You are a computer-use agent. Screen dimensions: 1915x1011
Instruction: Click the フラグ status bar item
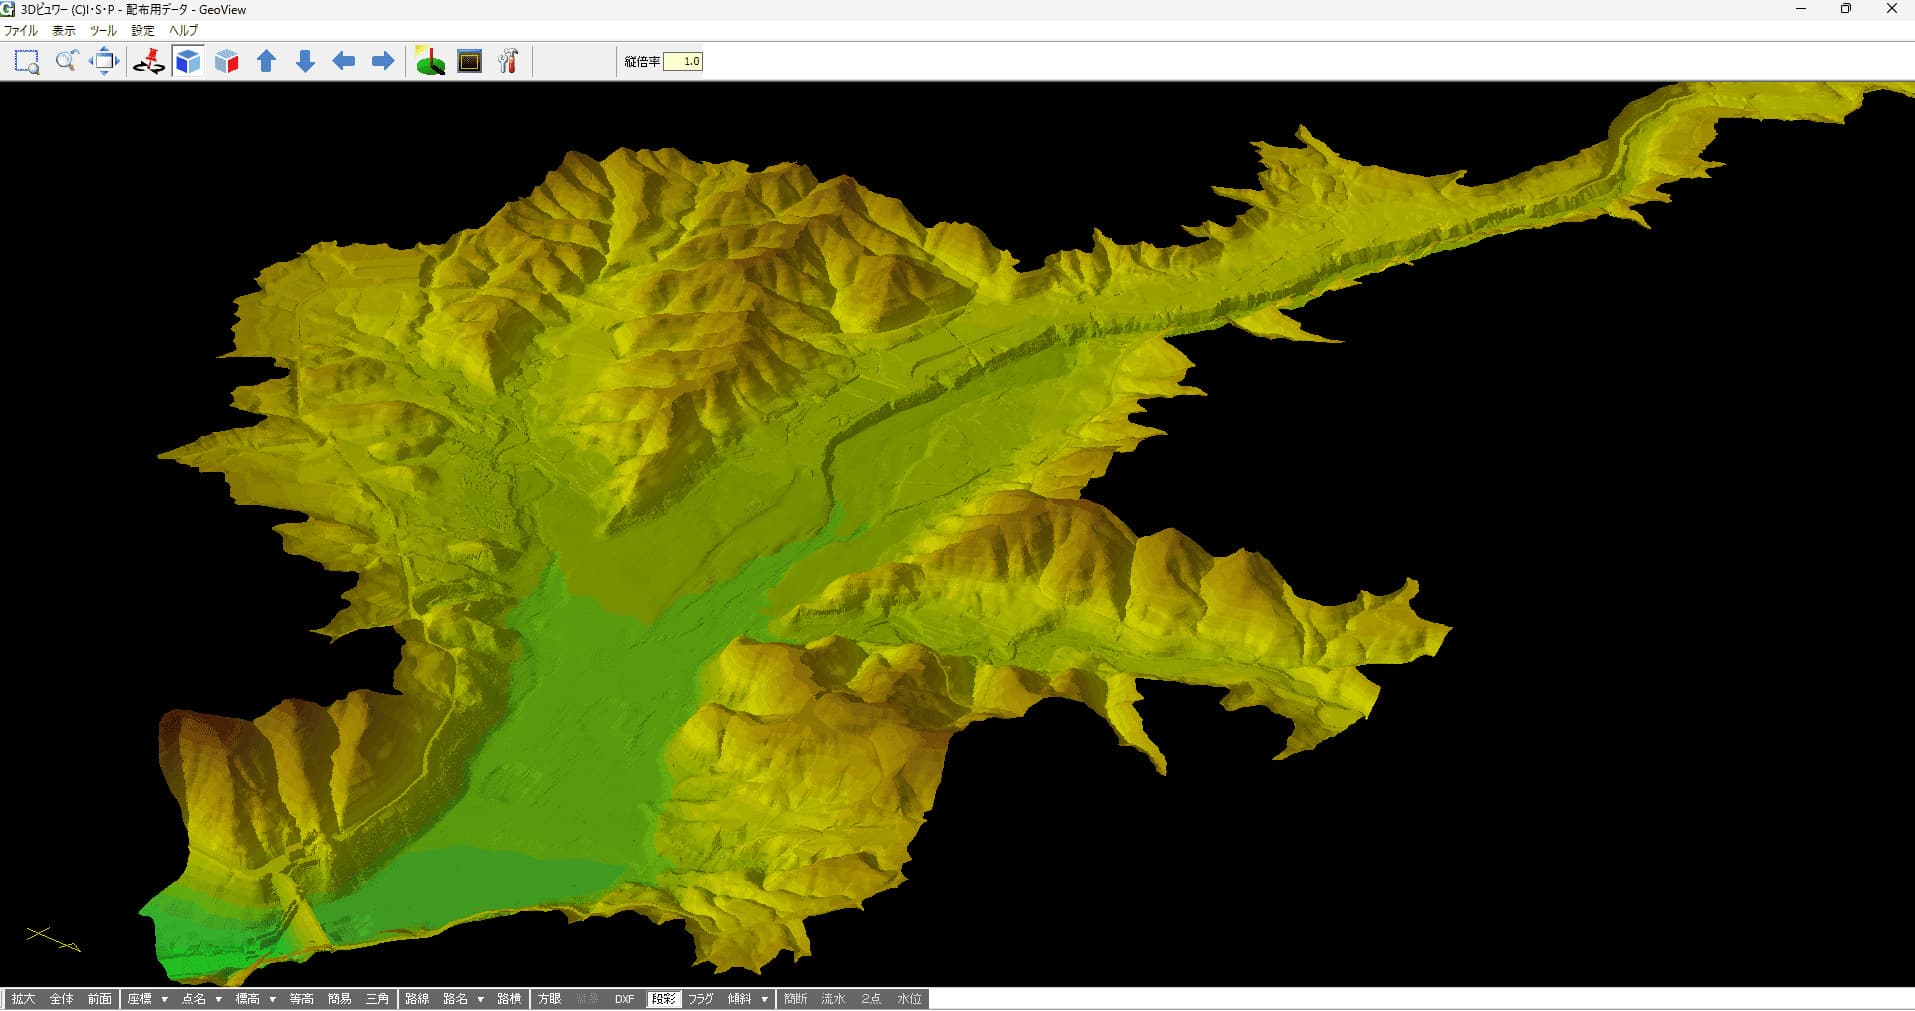pyautogui.click(x=701, y=999)
